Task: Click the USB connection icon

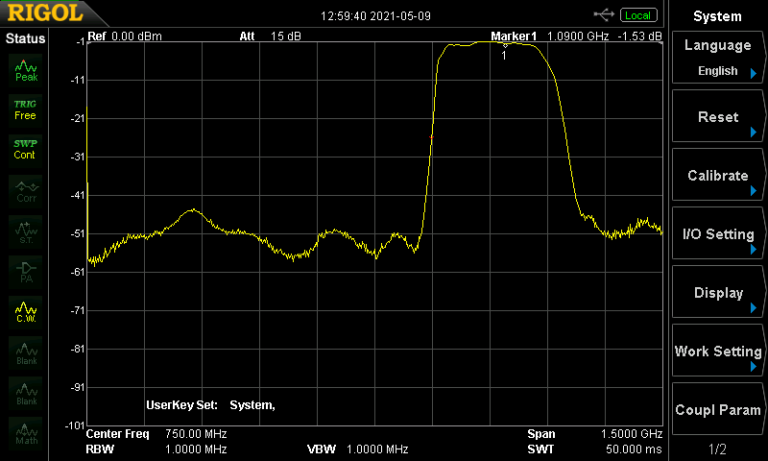Action: pos(604,15)
